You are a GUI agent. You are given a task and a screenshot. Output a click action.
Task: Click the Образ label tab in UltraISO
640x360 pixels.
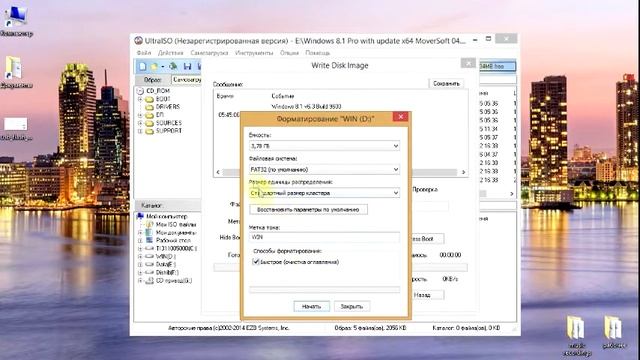pos(153,80)
